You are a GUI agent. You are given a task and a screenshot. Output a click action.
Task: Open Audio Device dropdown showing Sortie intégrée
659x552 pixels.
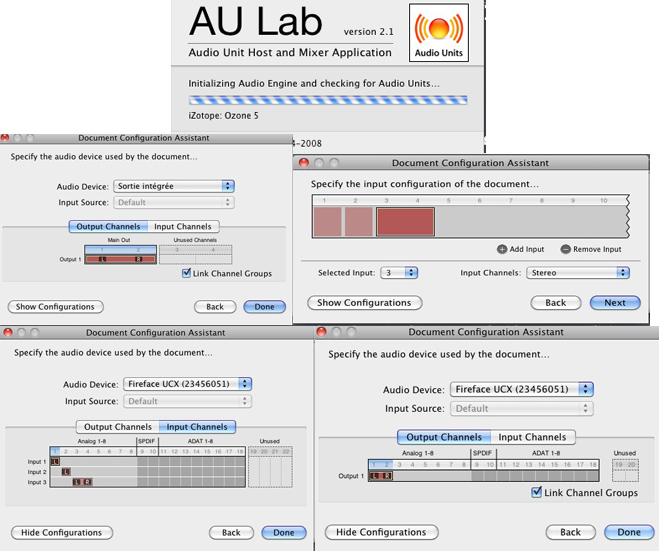[x=174, y=186]
